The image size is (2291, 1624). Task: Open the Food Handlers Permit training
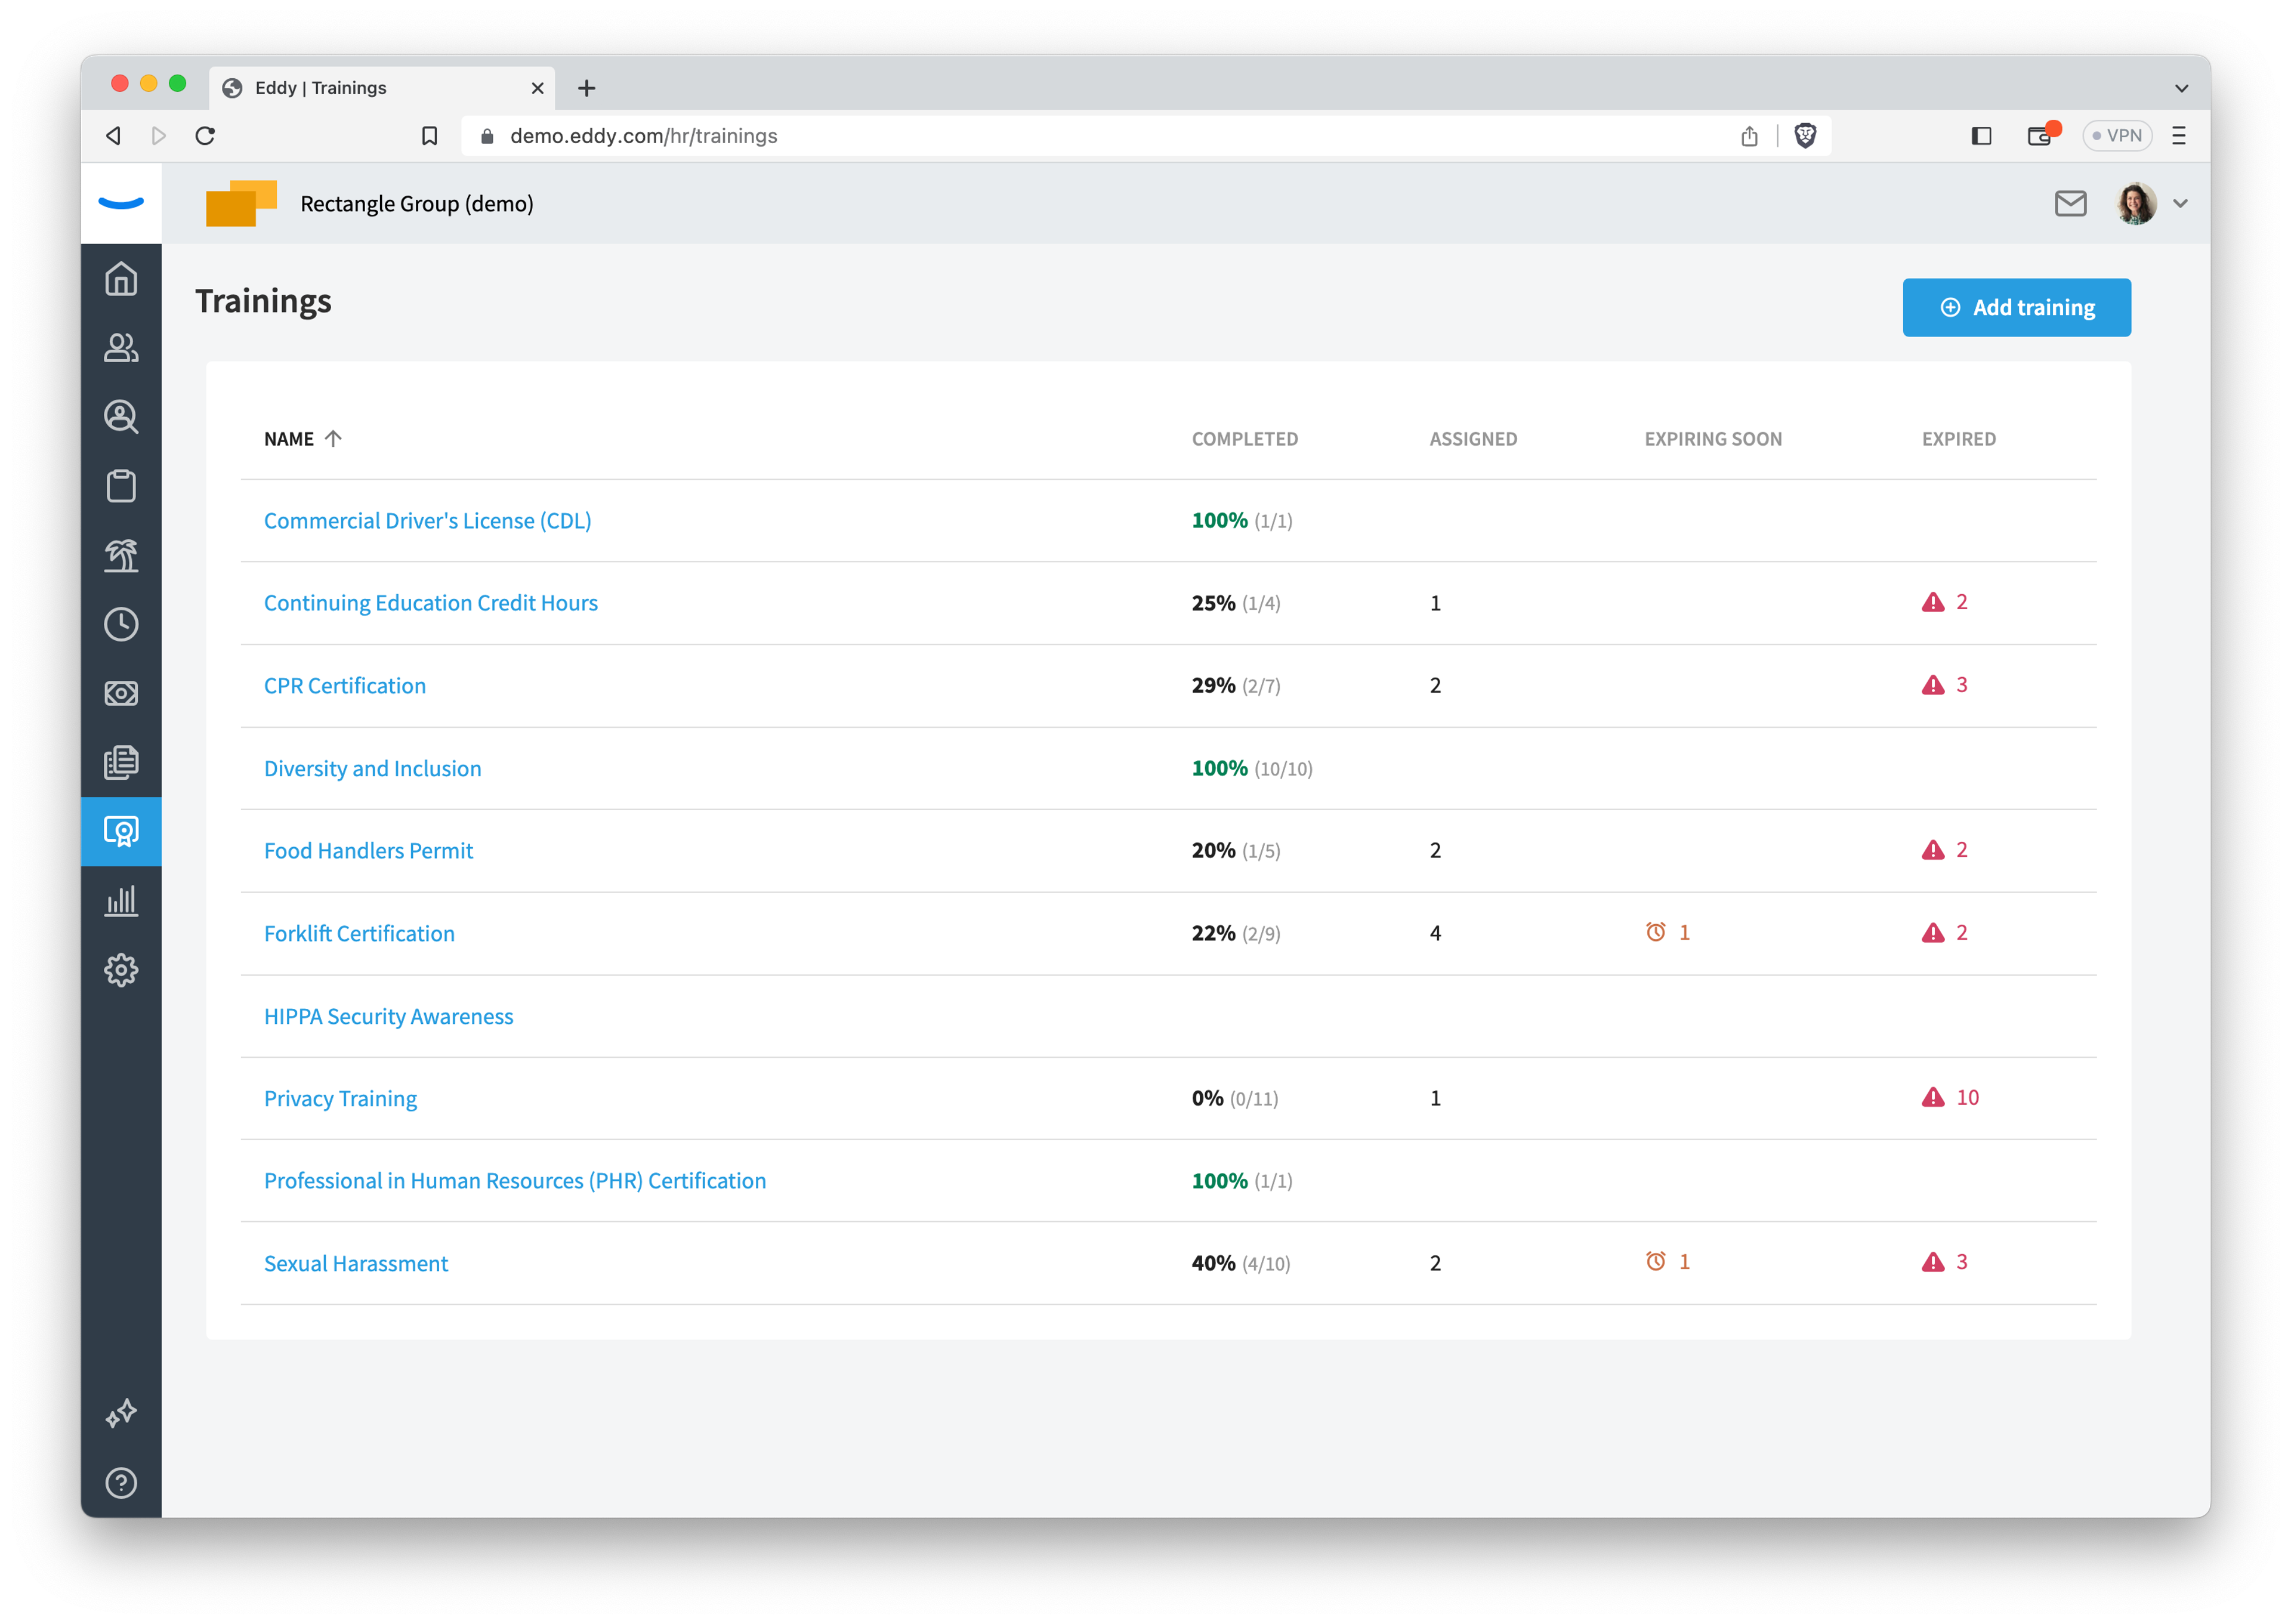point(369,851)
